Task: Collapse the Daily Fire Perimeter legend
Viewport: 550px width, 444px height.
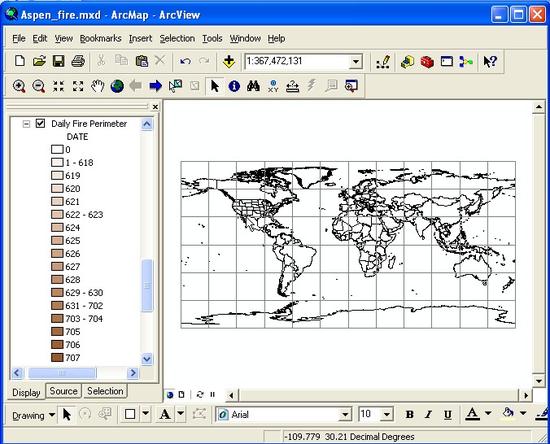Action: point(26,124)
